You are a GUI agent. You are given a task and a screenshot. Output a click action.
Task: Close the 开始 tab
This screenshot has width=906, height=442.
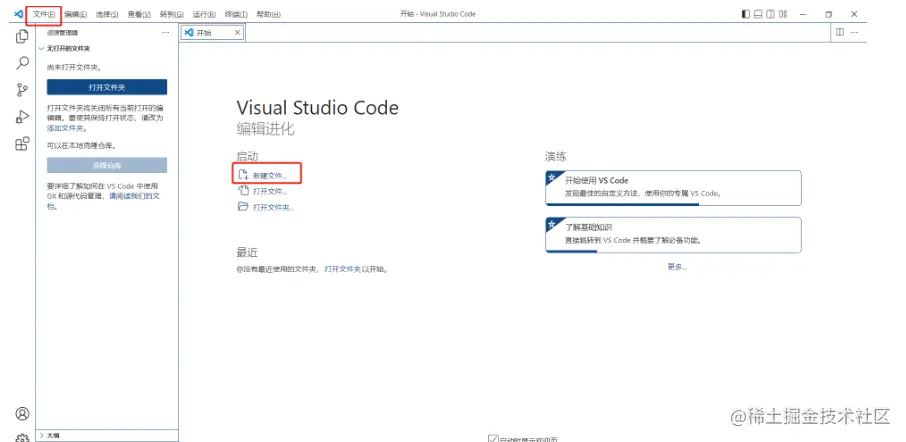click(237, 33)
